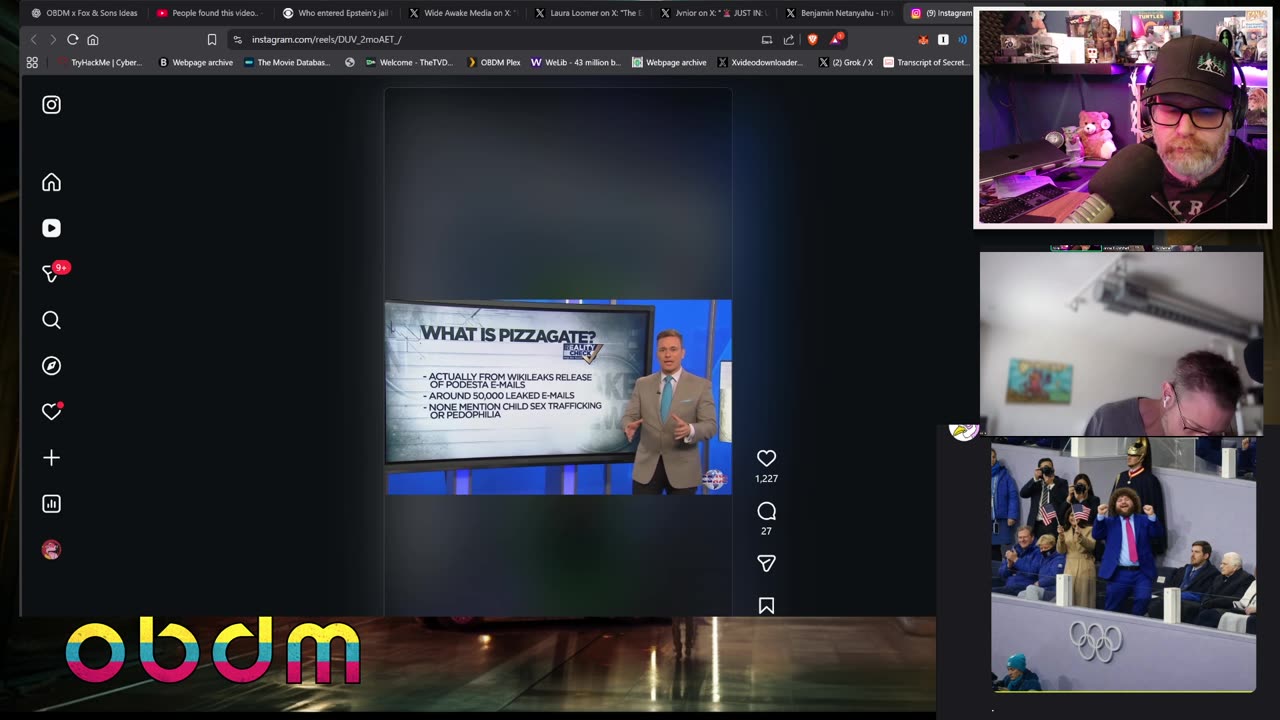Viewport: 1280px width, 720px height.
Task: Click the browser Home button
Action: pyautogui.click(x=93, y=39)
